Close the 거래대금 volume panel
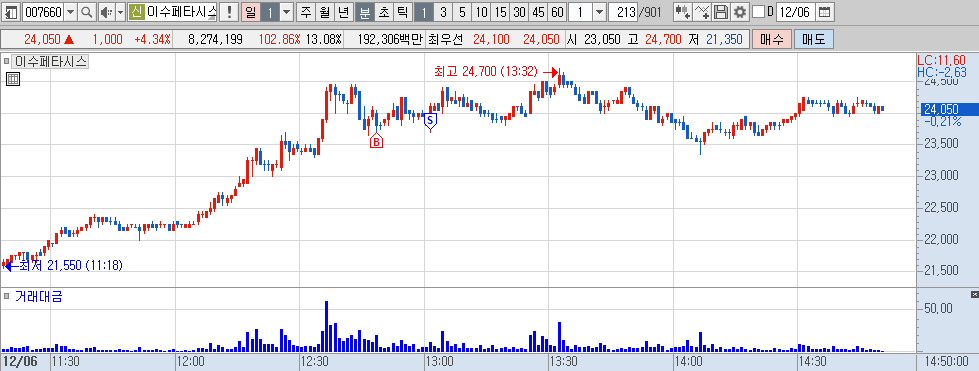 (x=975, y=294)
